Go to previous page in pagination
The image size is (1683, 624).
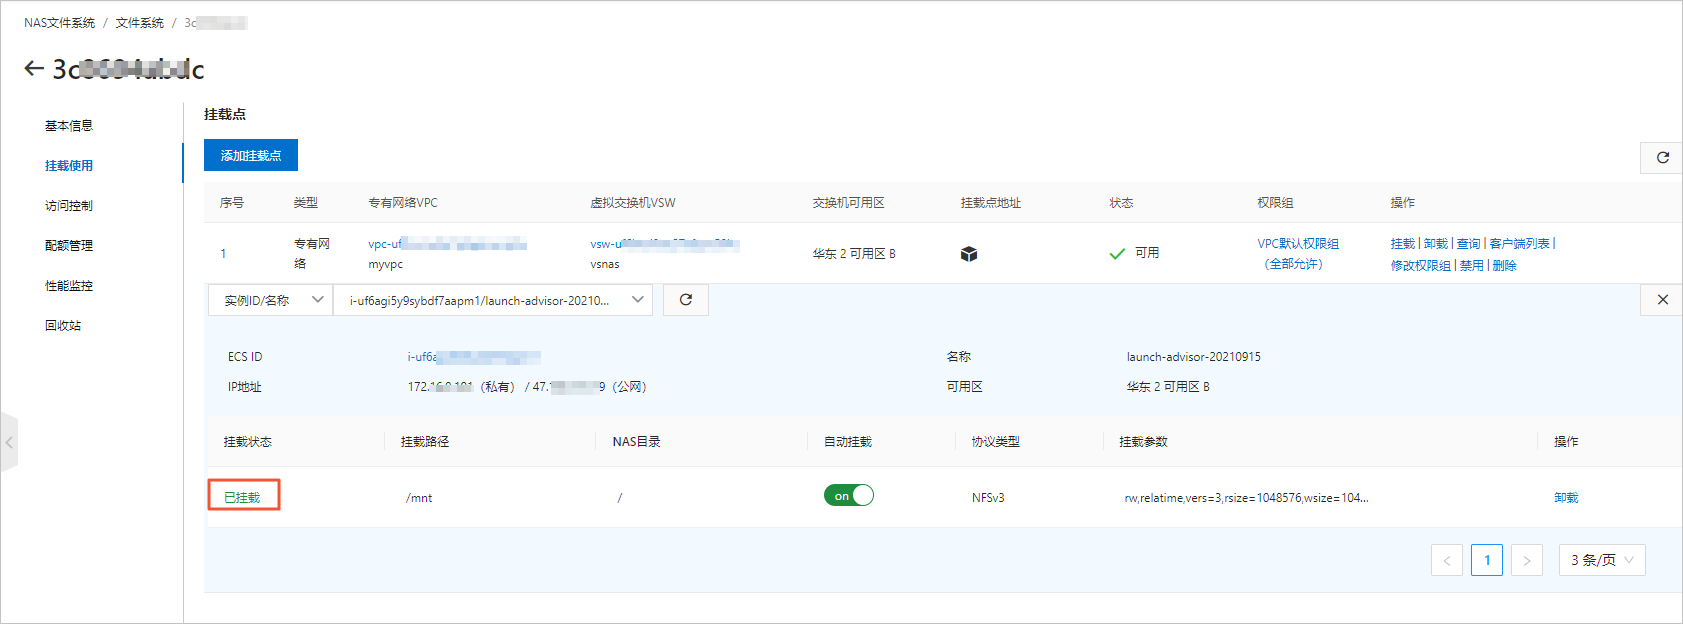pyautogui.click(x=1447, y=560)
